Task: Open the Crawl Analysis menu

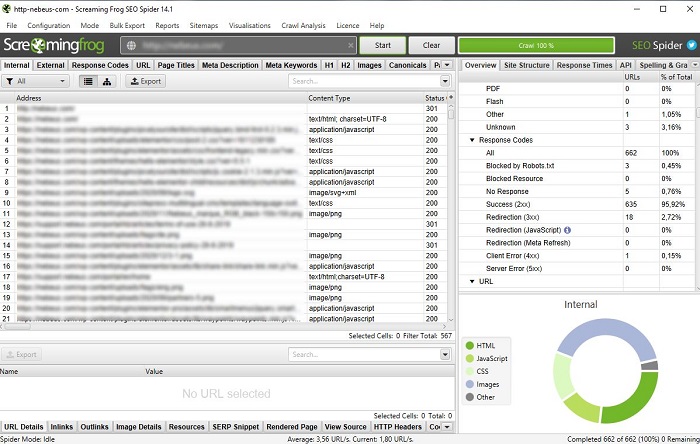Action: (x=304, y=25)
